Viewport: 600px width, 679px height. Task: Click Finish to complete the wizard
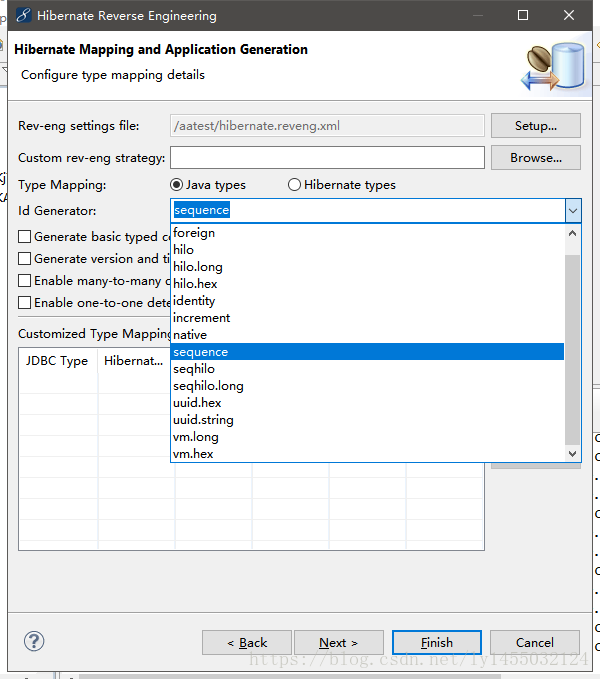(437, 643)
